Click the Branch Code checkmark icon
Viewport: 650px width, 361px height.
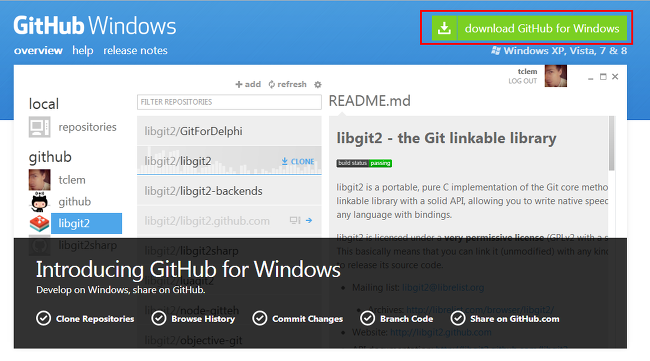(367, 318)
